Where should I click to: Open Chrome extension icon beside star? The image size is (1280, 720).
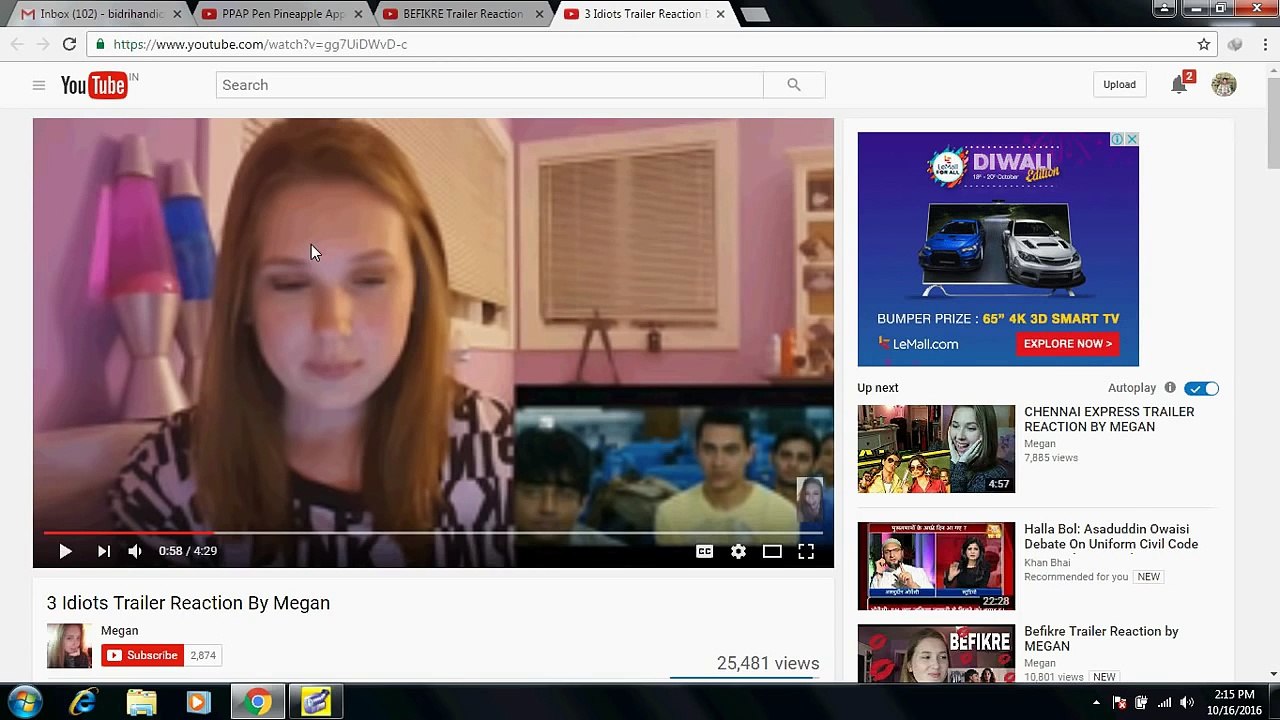click(x=1235, y=44)
